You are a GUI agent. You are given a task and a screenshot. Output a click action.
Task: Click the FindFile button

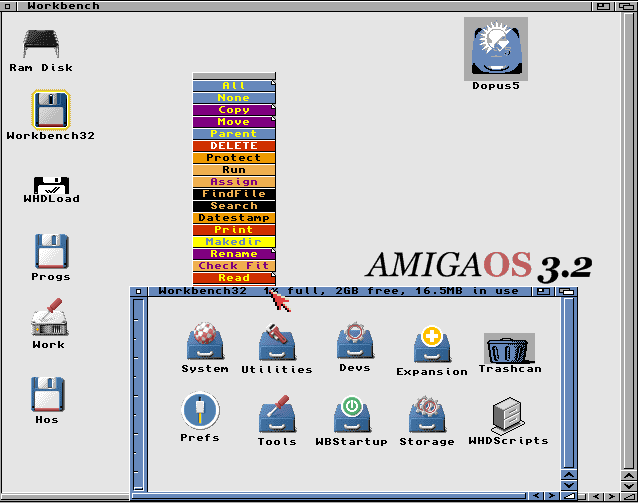234,194
